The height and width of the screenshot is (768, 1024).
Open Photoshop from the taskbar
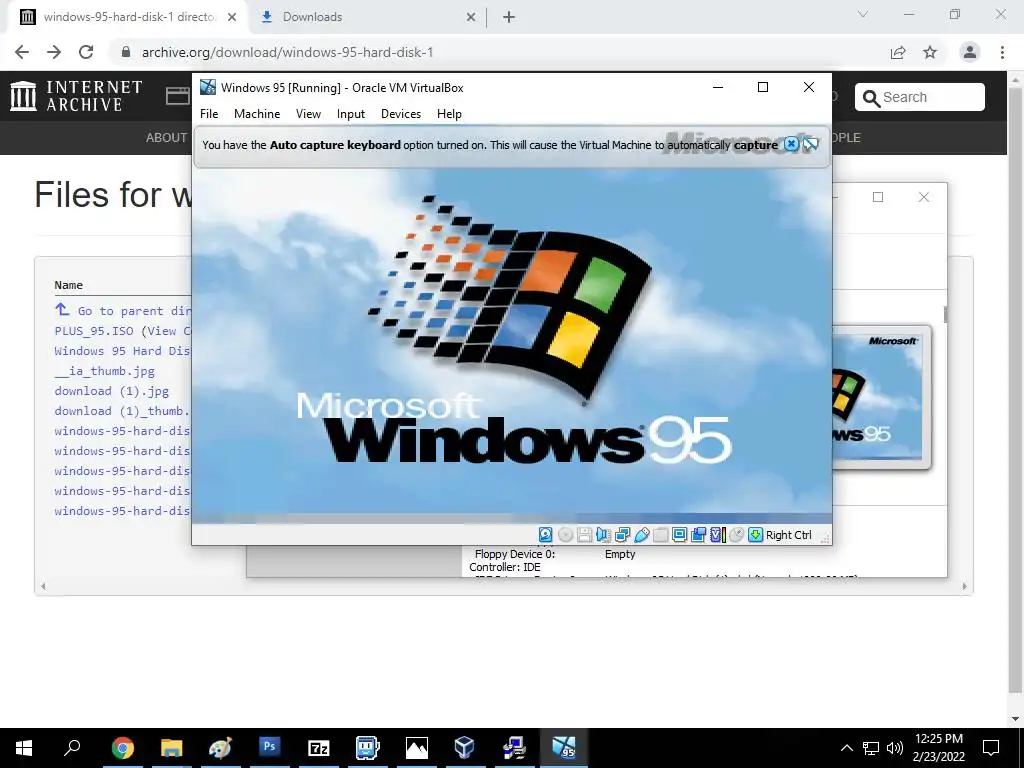269,748
